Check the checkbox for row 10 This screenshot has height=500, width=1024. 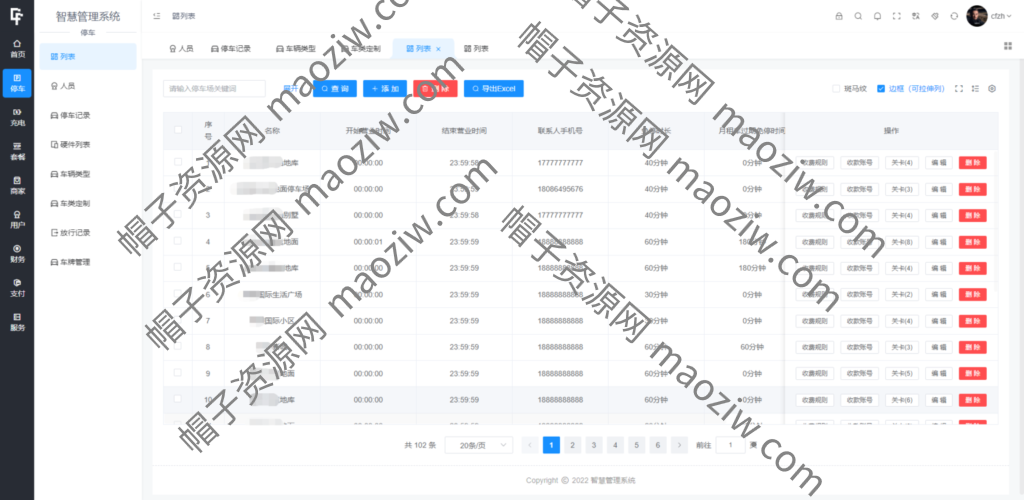178,398
